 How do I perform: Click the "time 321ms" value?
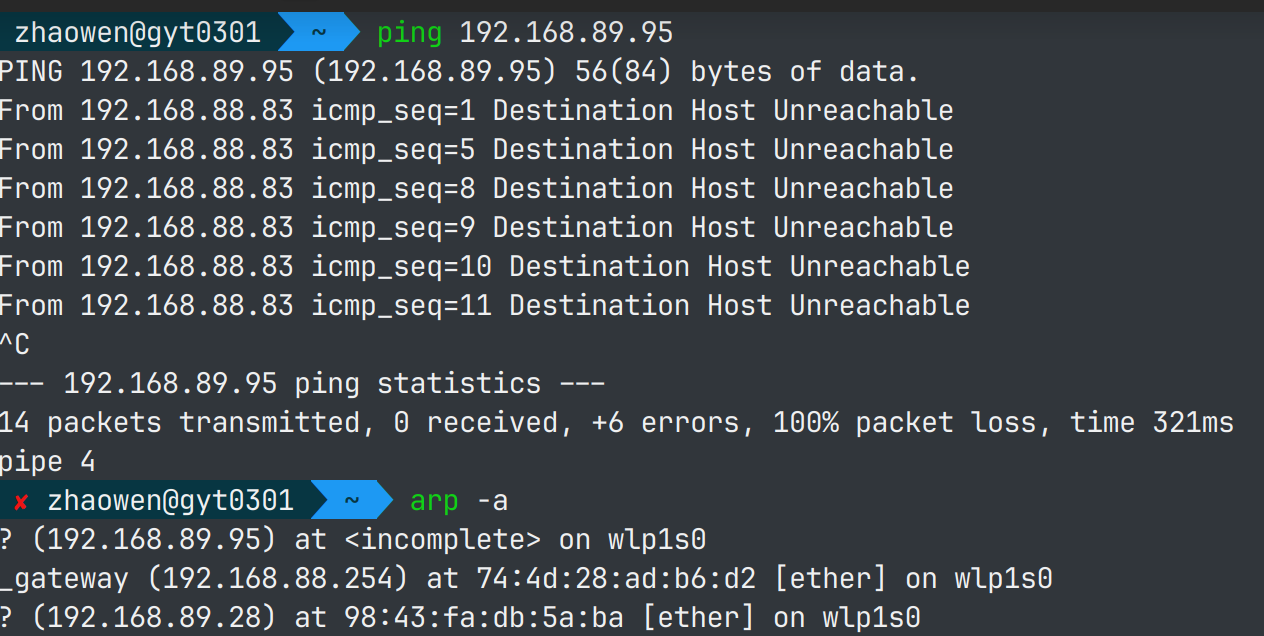click(1152, 423)
